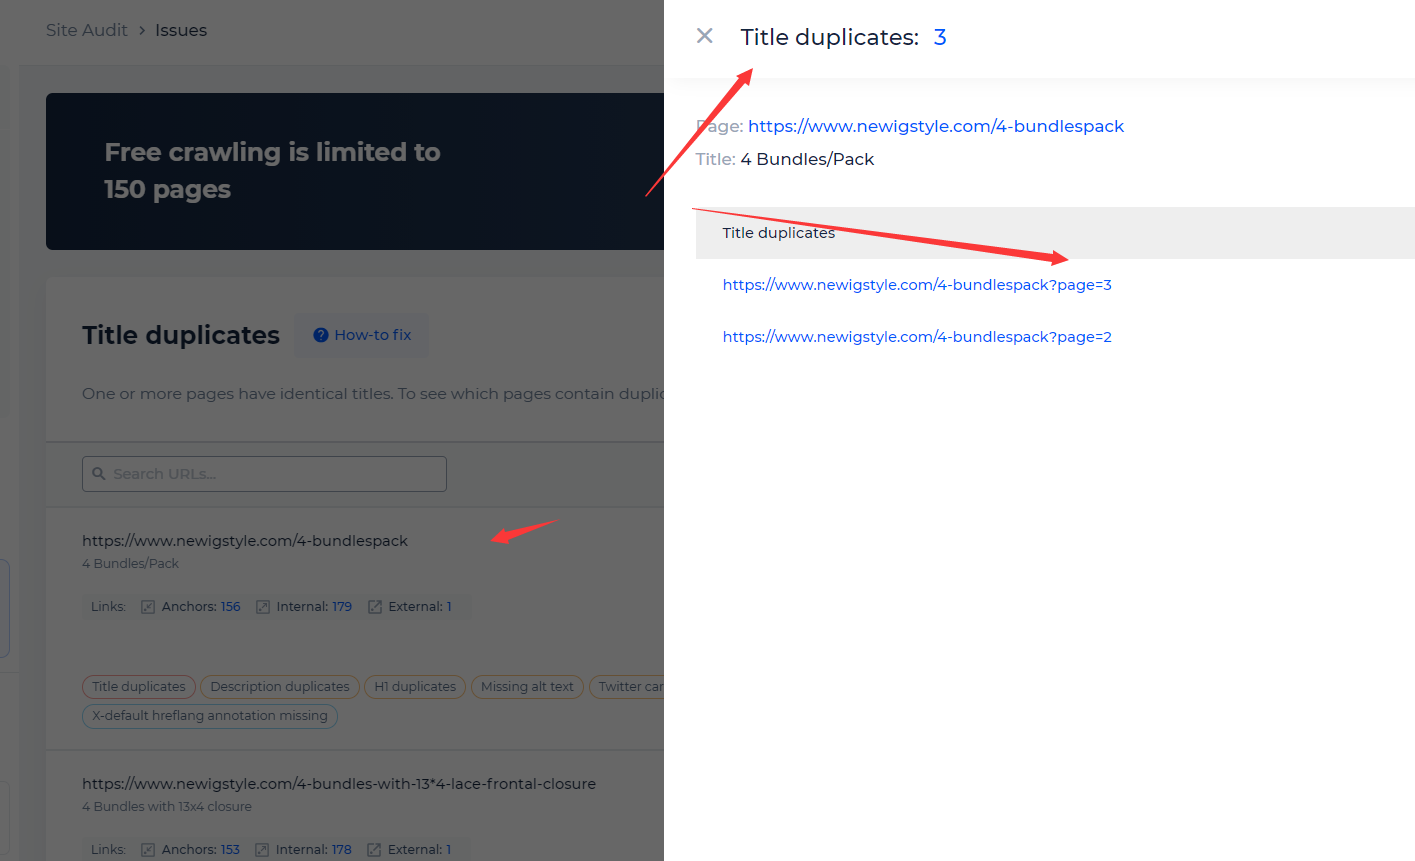Open Anchors count 156
Viewport: 1415px width, 861px height.
point(230,607)
